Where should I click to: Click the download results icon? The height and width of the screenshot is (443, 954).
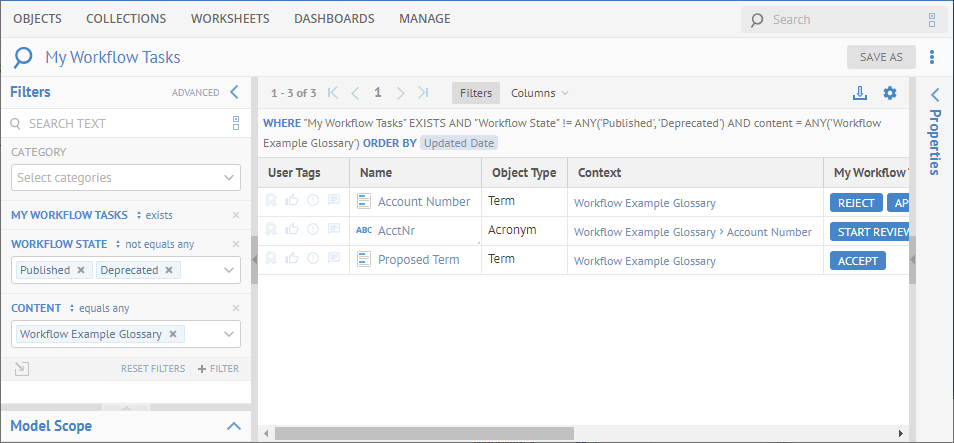[x=859, y=93]
